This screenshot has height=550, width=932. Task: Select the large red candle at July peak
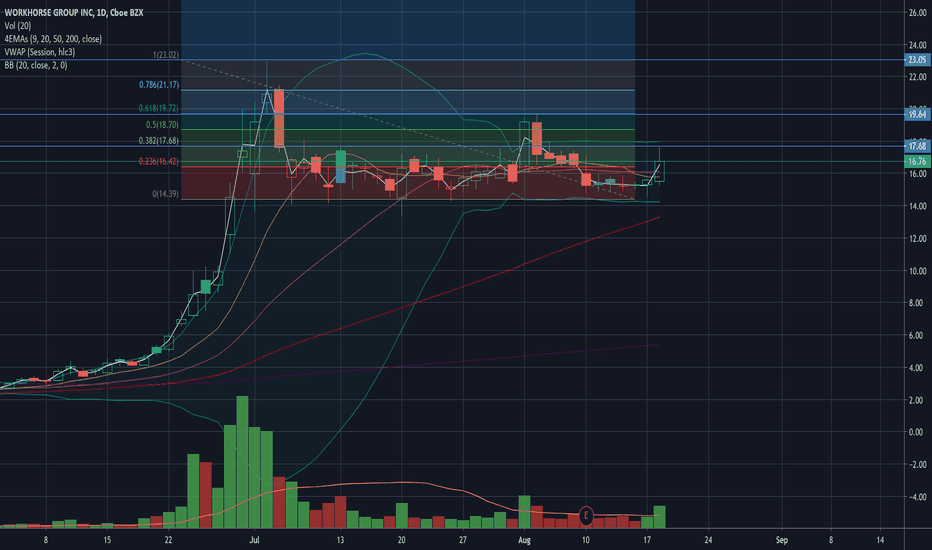coord(279,118)
